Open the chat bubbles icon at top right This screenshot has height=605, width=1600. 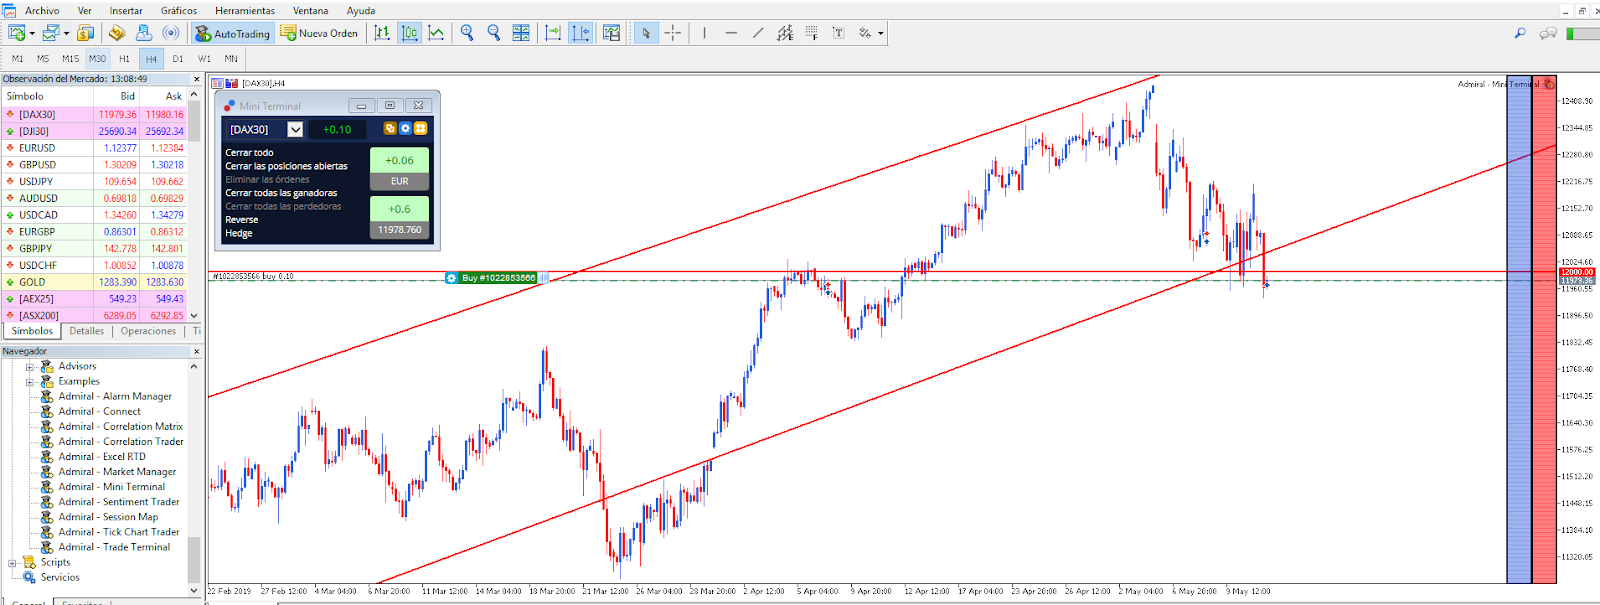(x=1548, y=33)
